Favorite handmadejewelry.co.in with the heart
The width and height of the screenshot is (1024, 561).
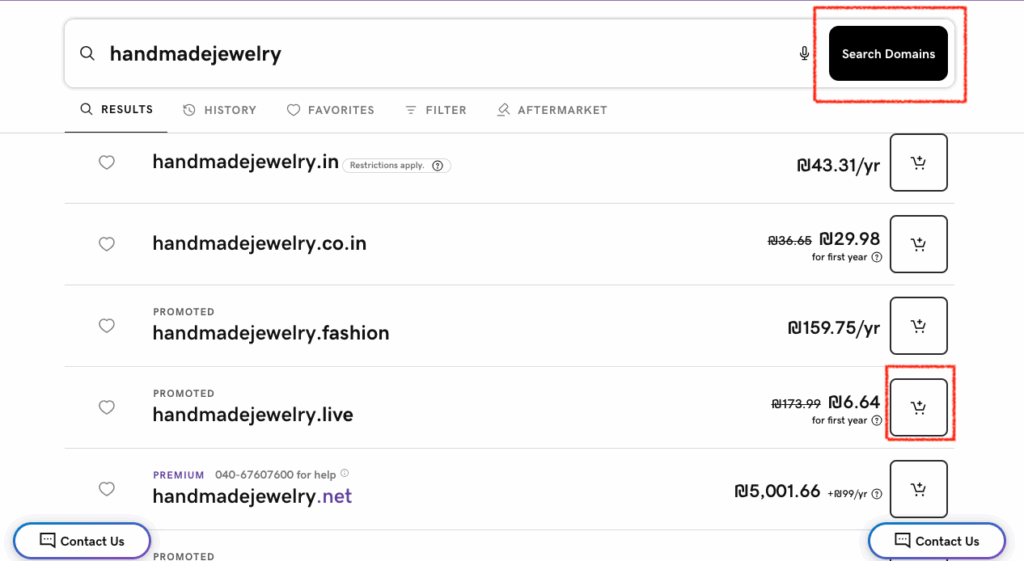coord(107,244)
